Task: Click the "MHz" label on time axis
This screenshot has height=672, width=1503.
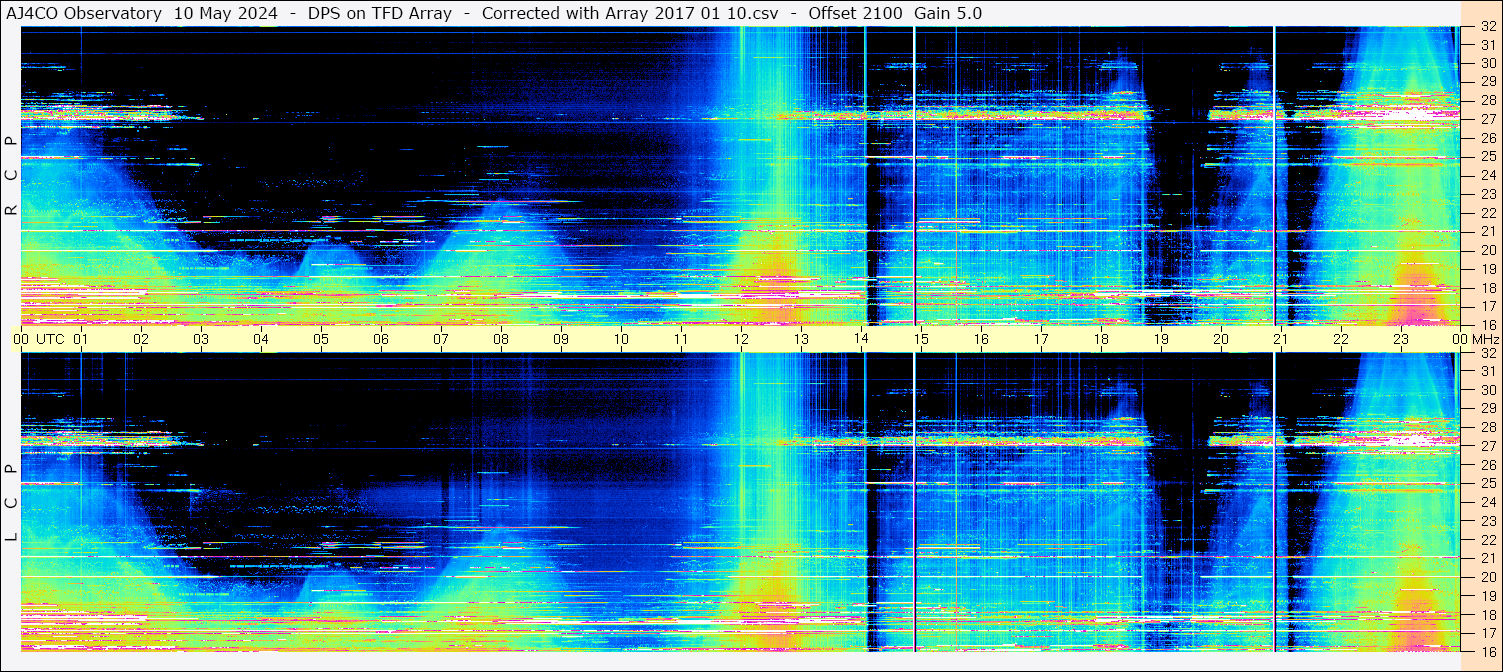Action: tap(1486, 339)
